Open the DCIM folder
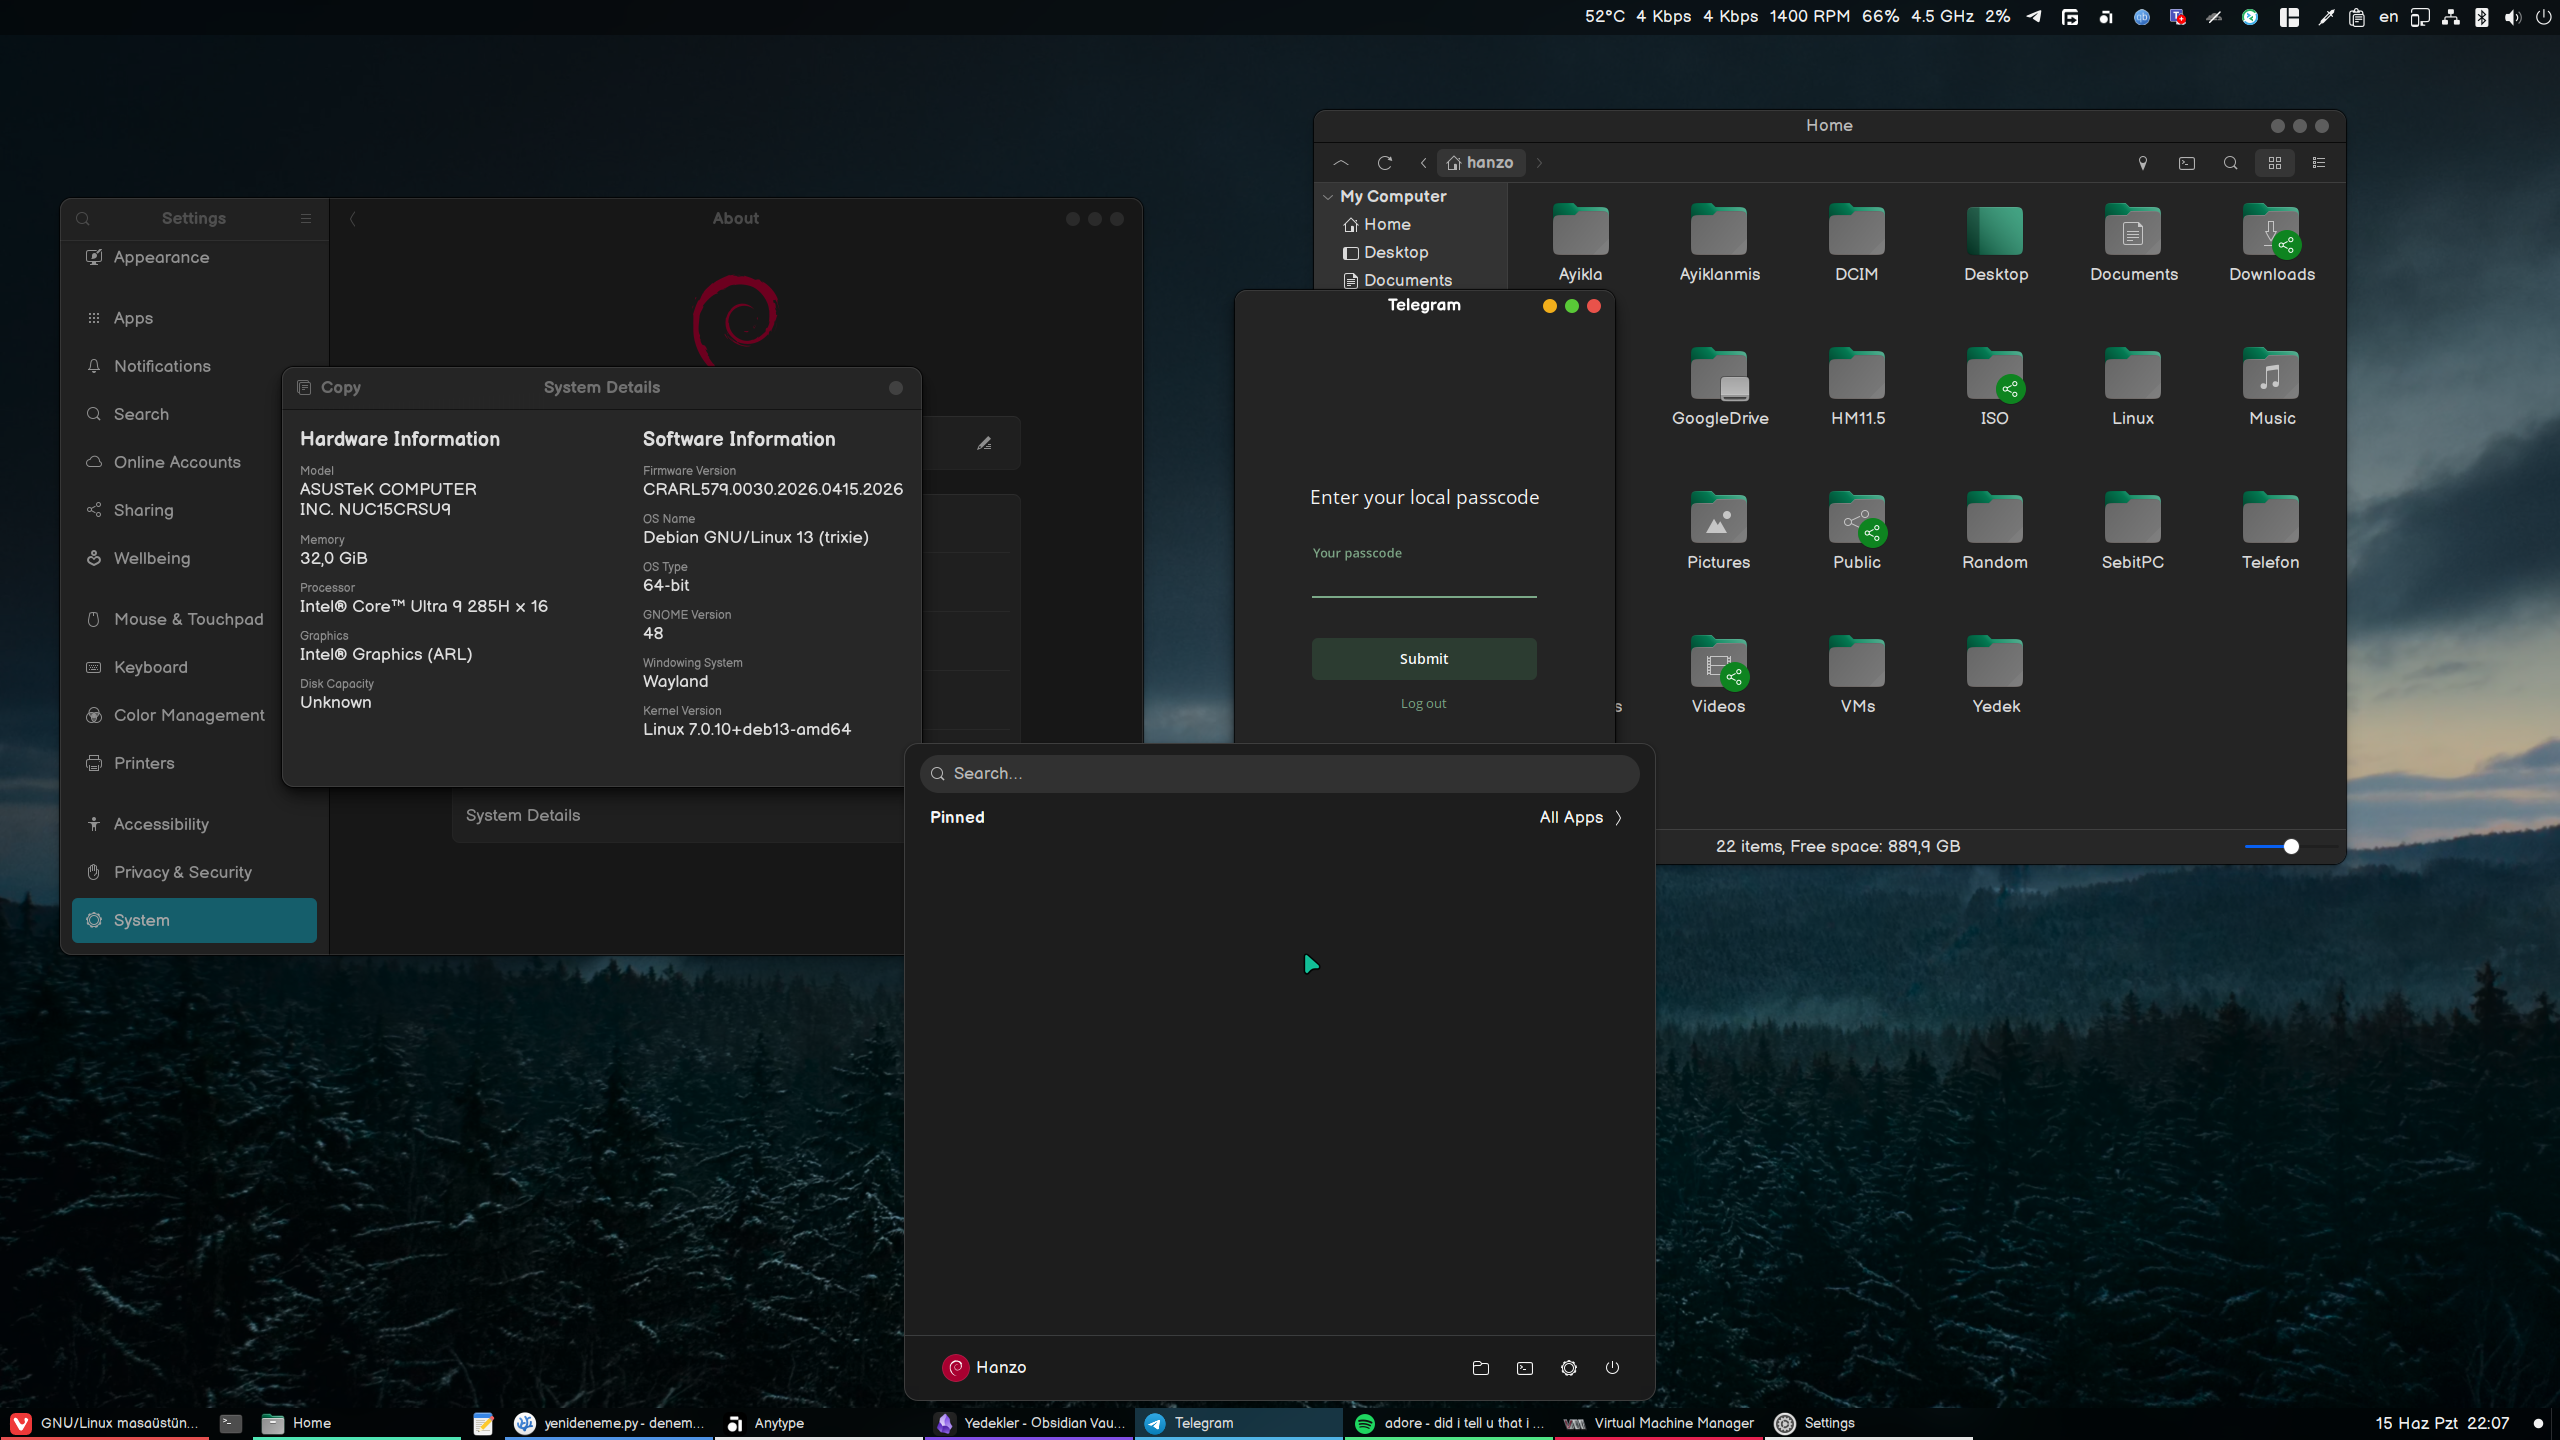The image size is (2560, 1440). tap(1856, 244)
